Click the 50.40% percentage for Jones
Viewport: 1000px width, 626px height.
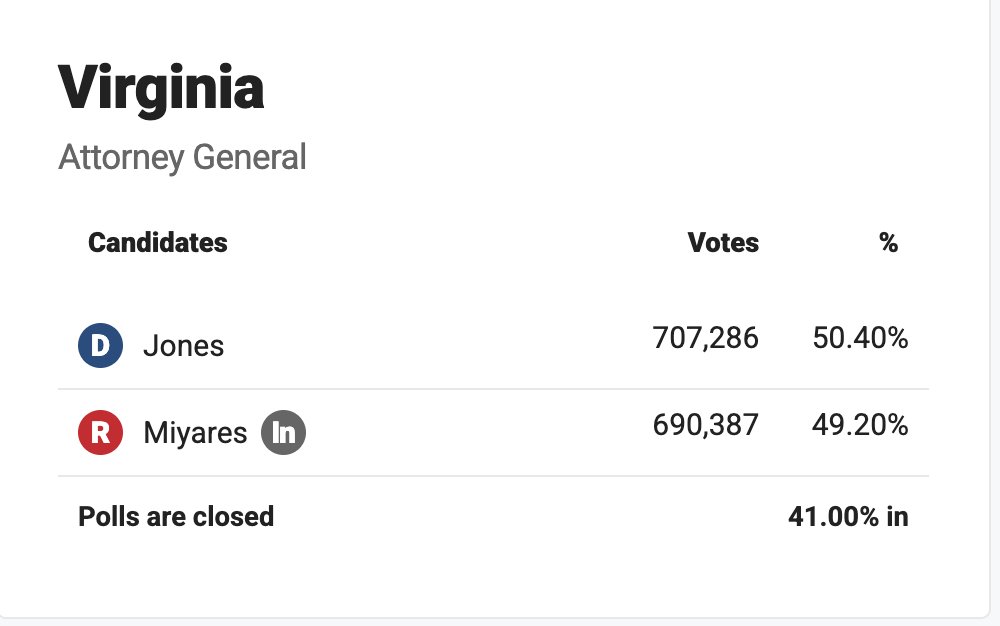pyautogui.click(x=860, y=338)
